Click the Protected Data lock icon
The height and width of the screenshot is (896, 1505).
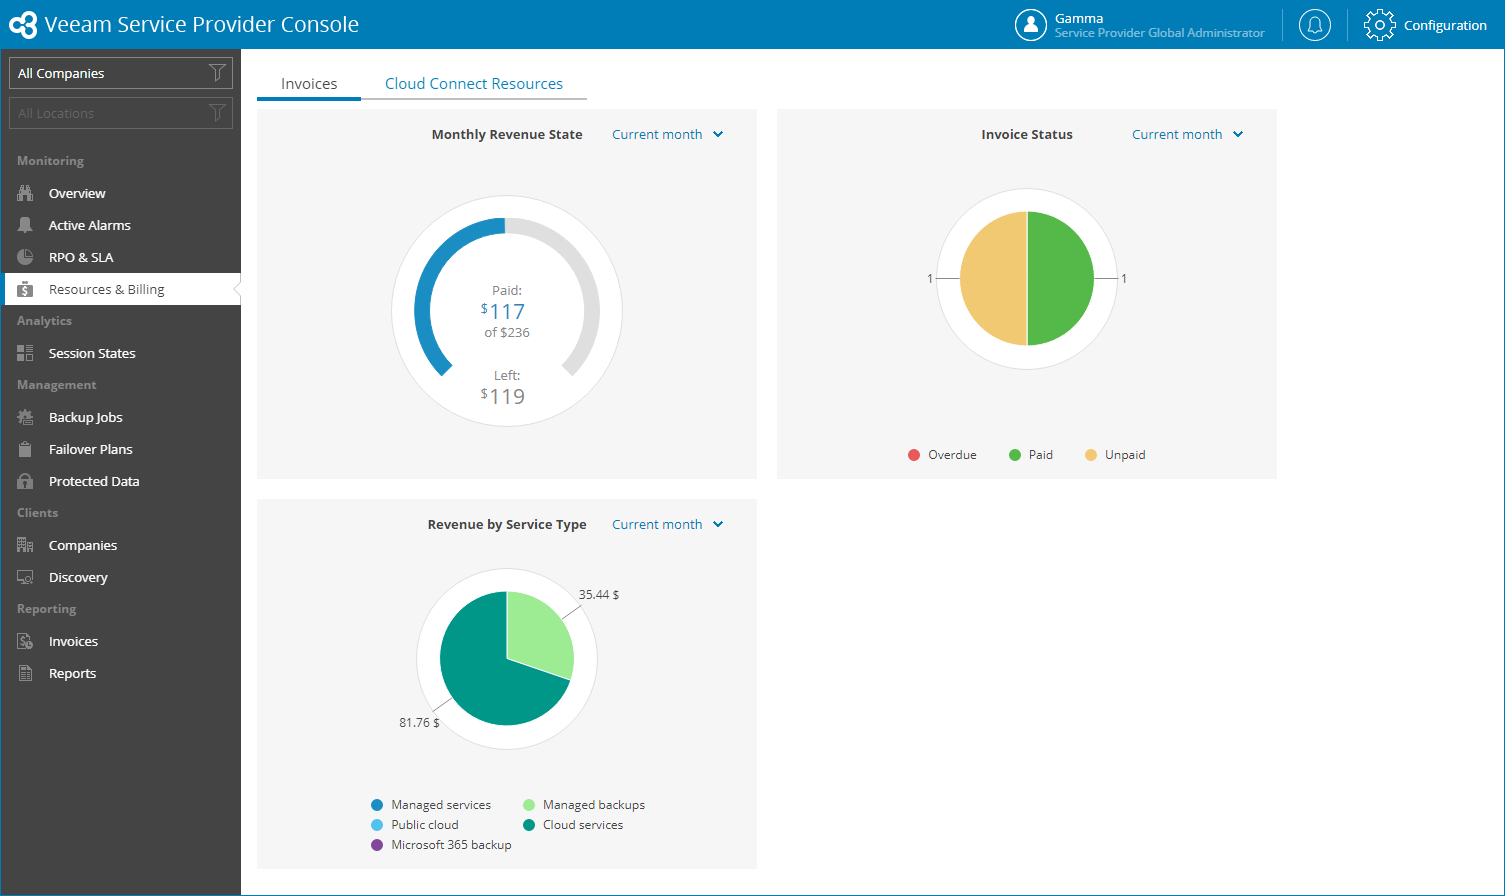25,481
